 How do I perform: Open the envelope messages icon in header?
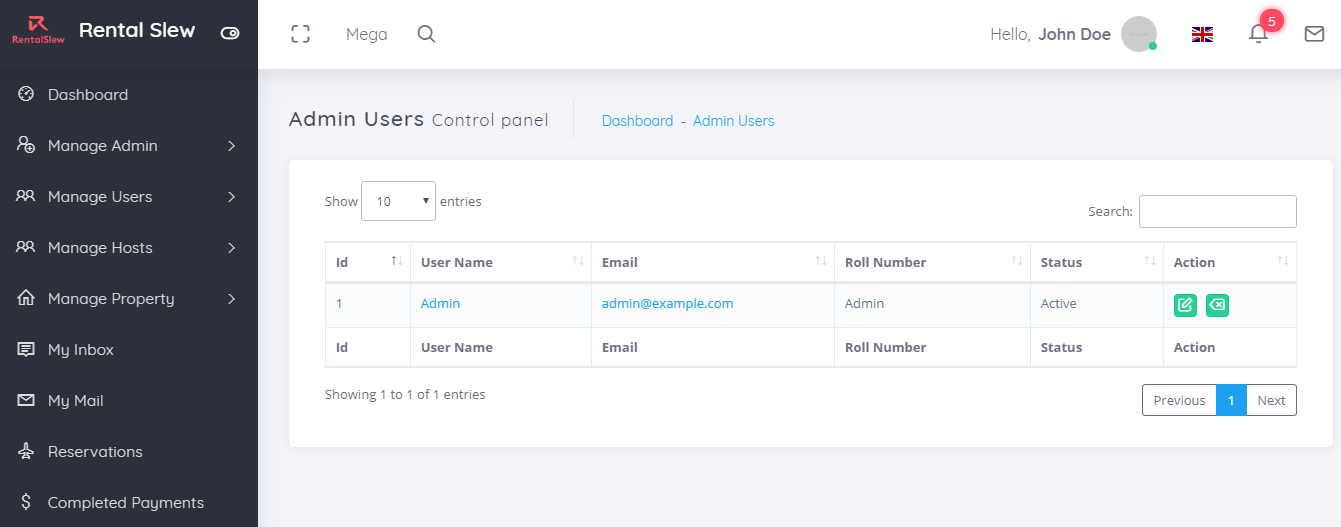tap(1314, 34)
